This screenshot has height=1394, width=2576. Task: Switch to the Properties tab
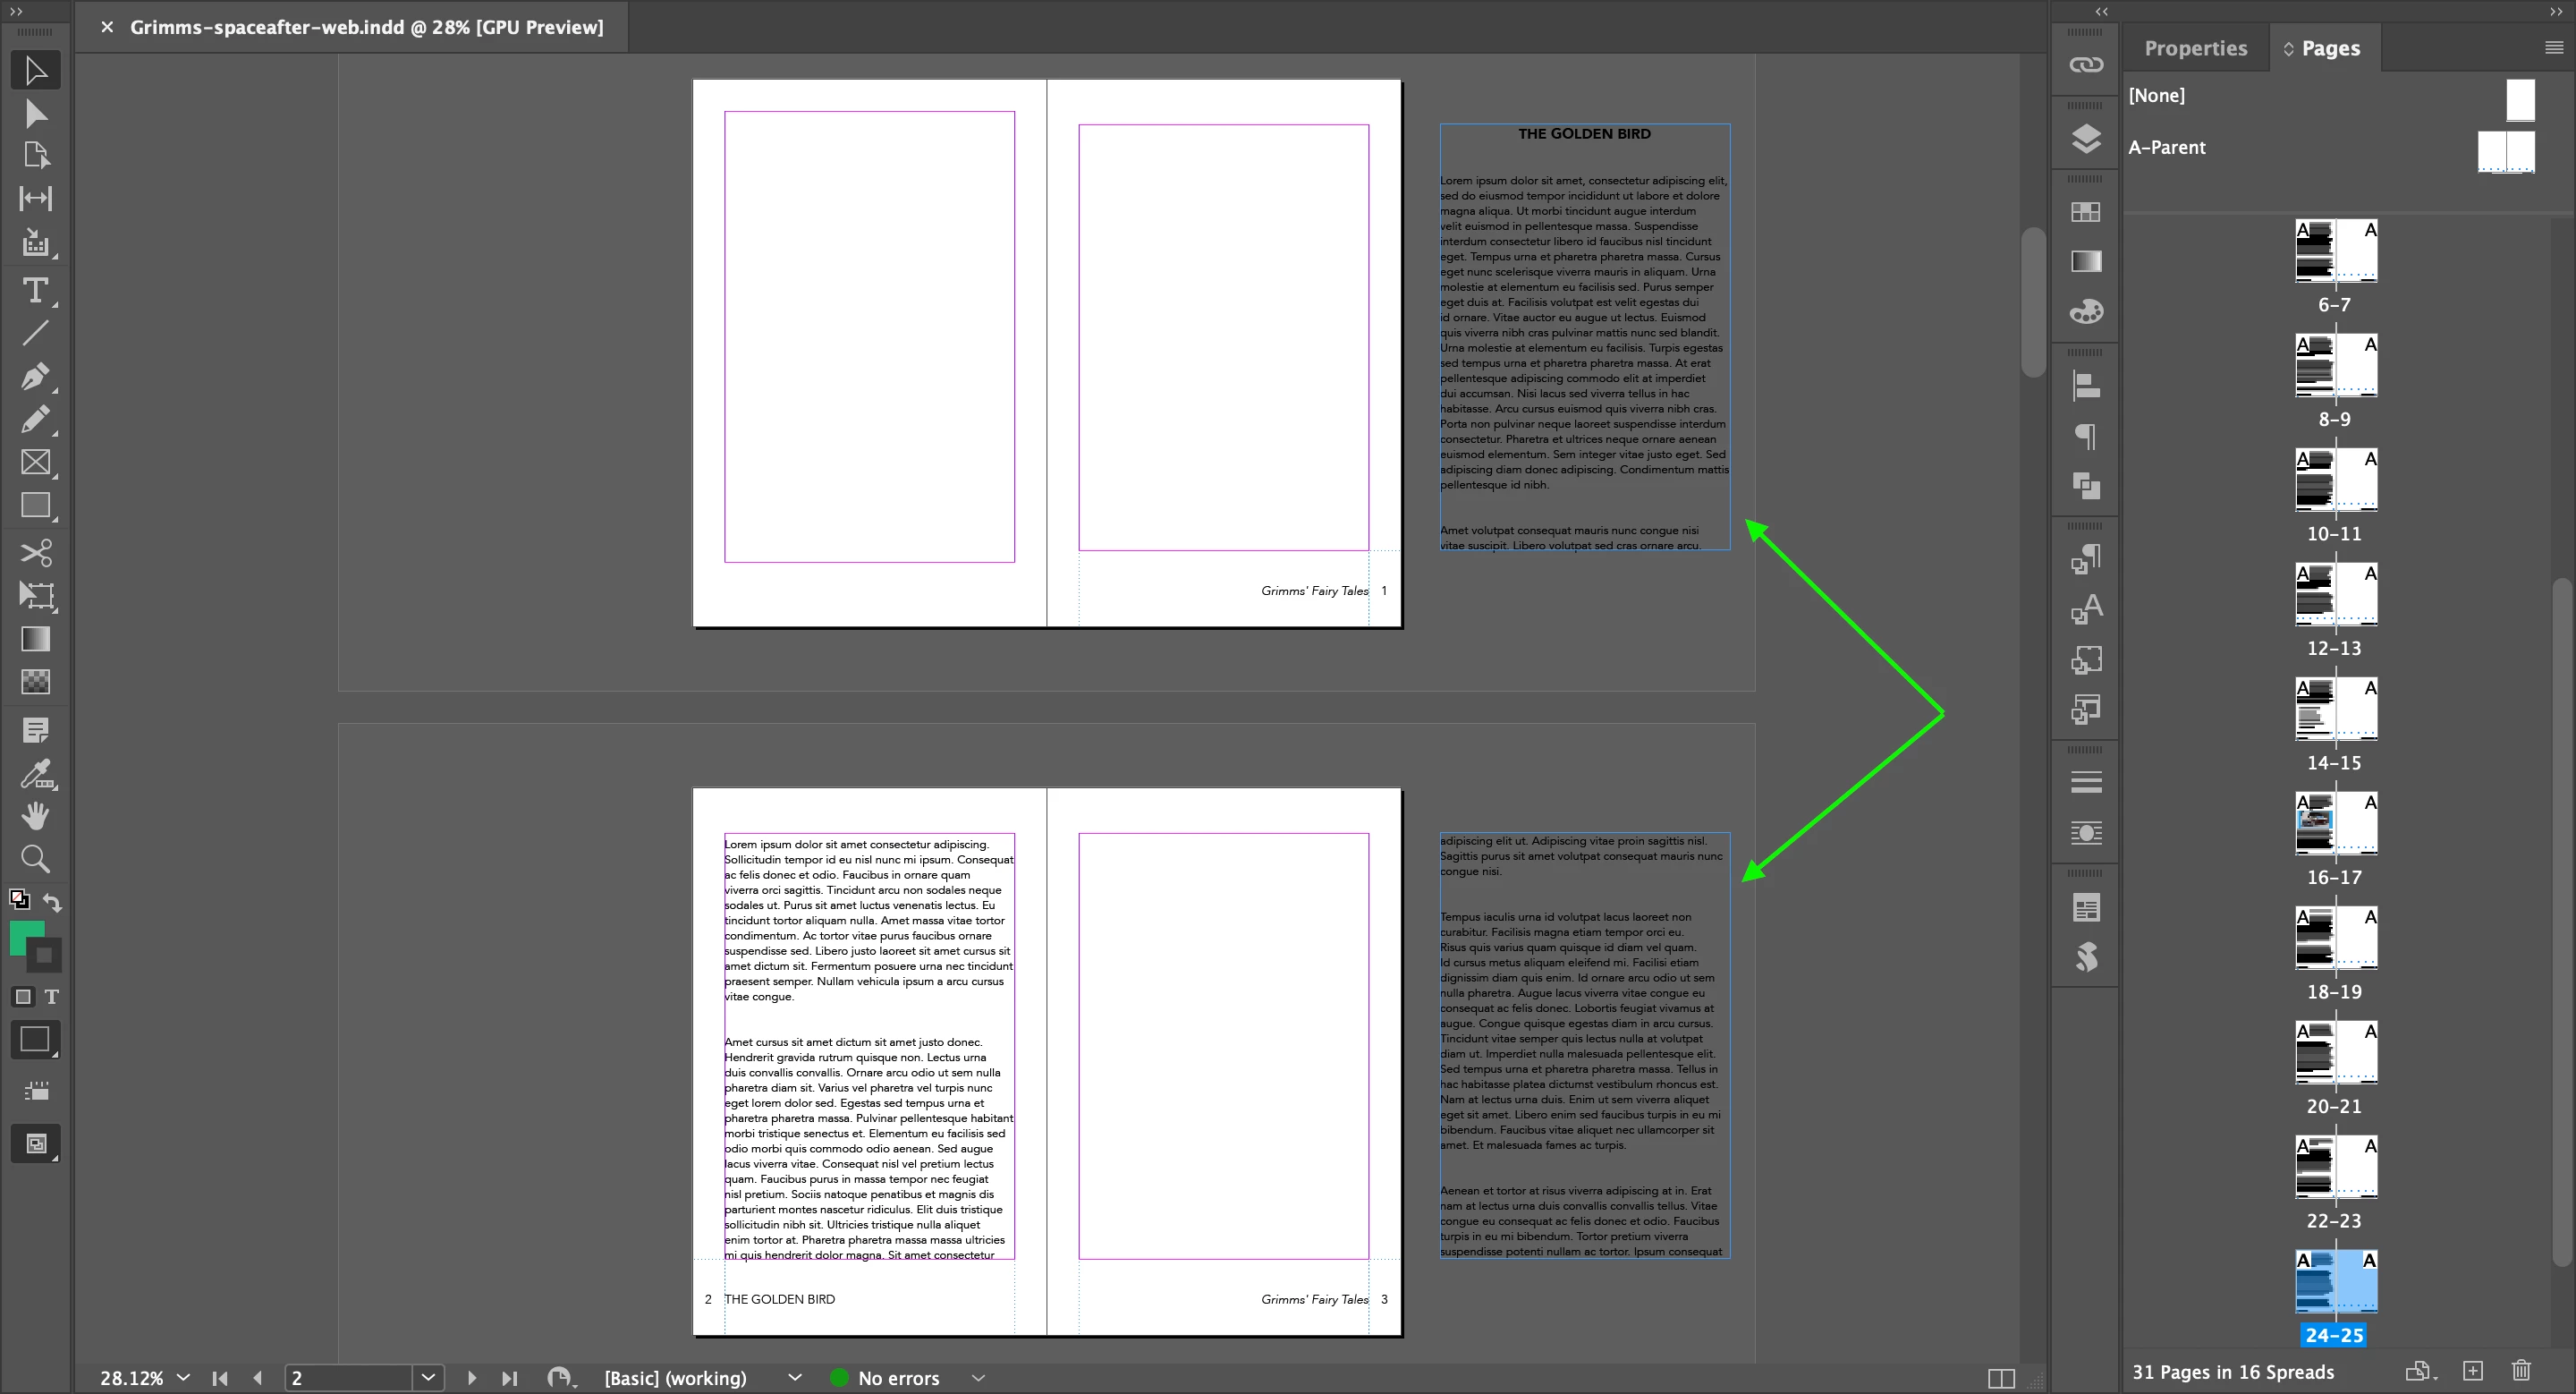click(x=2195, y=48)
